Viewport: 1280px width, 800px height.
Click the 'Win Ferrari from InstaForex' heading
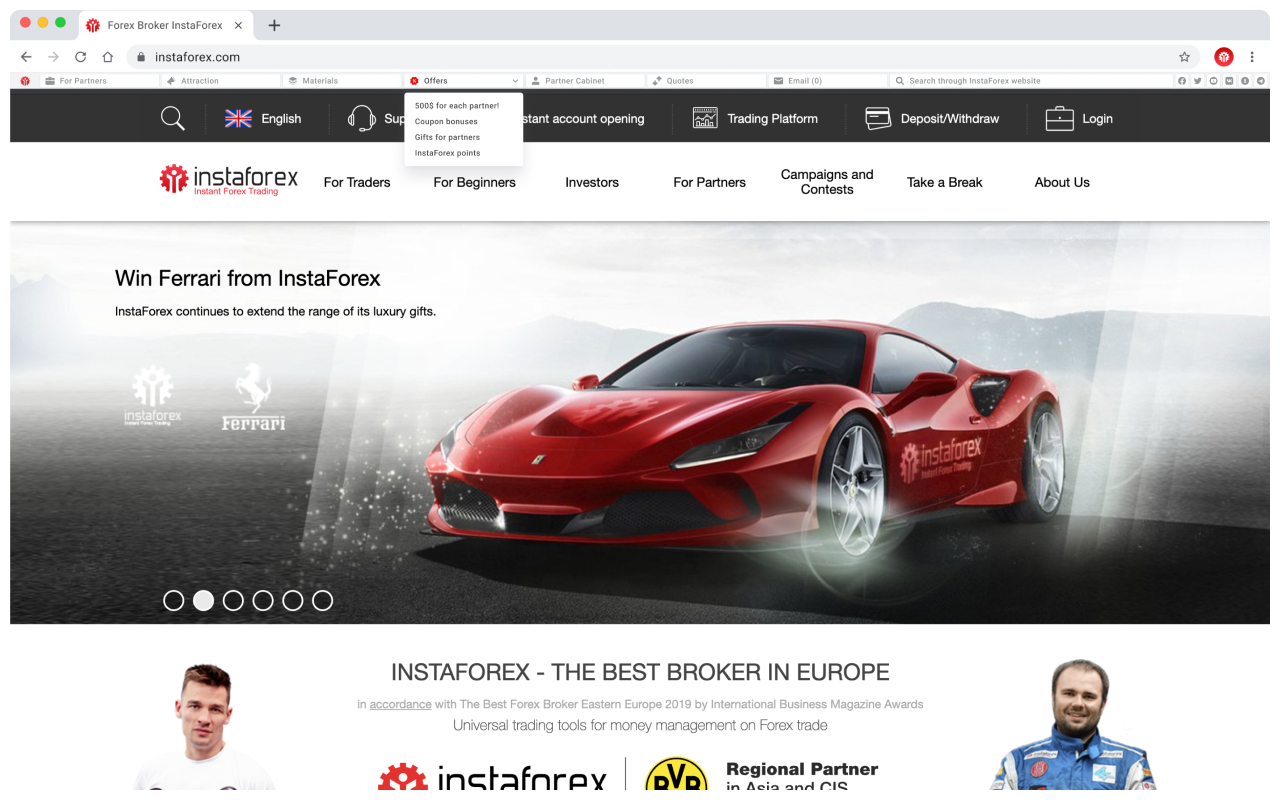[x=248, y=278]
